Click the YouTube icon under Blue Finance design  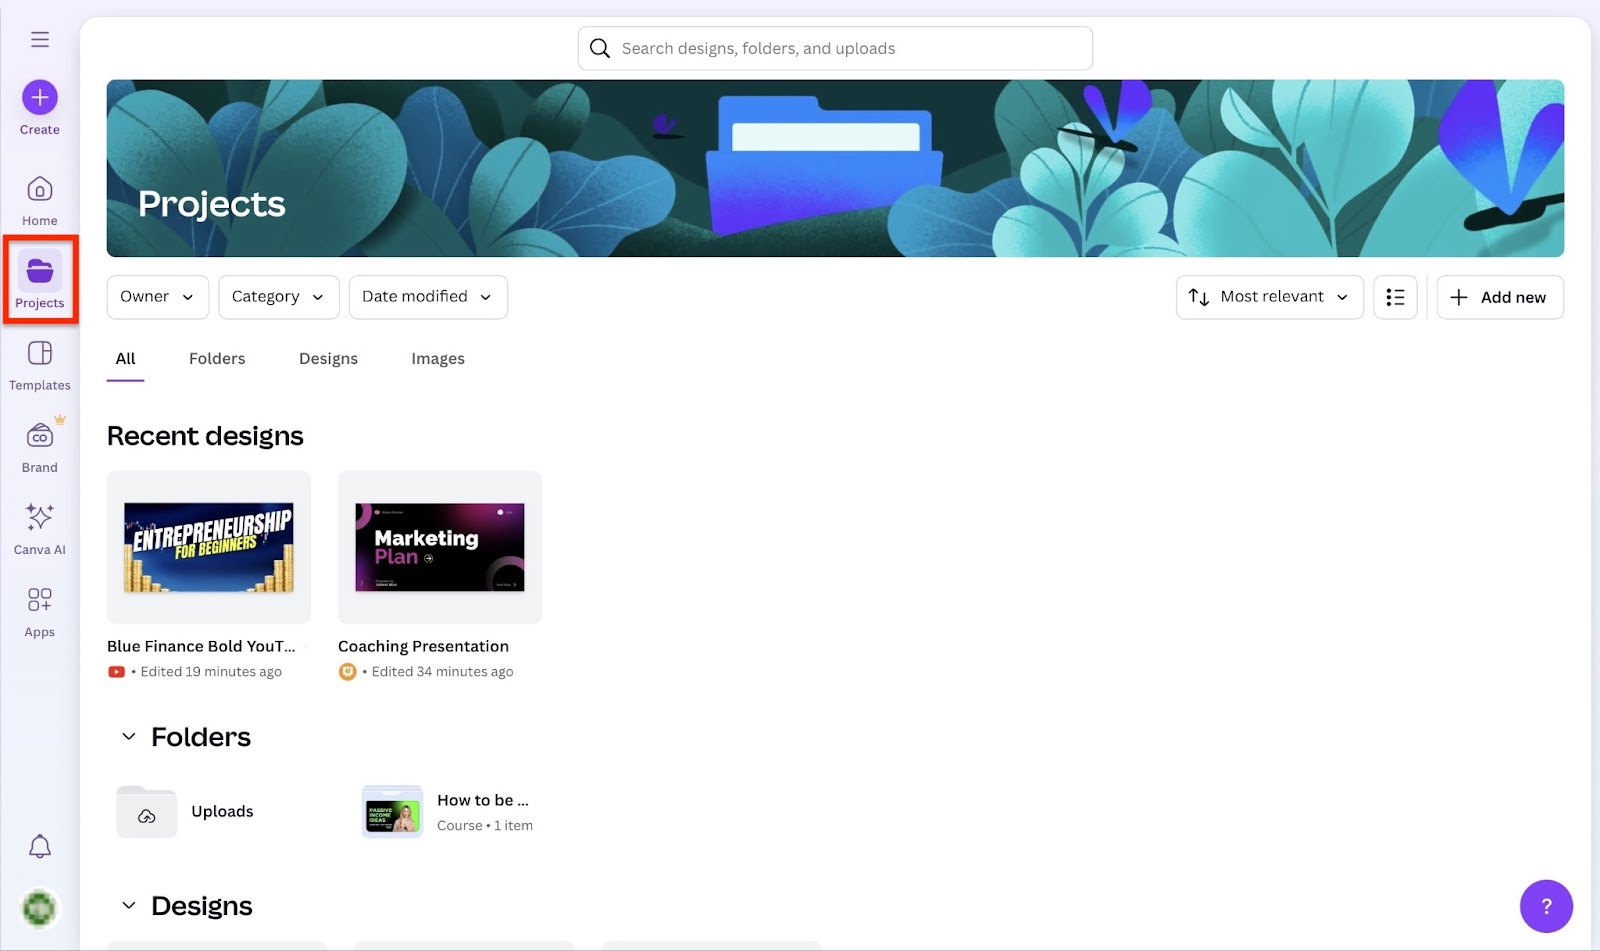point(116,672)
